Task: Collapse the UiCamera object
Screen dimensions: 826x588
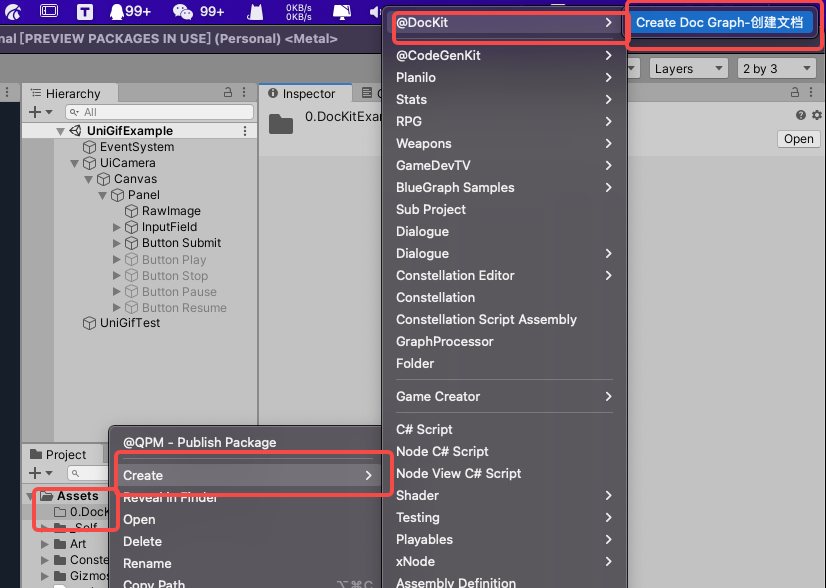Action: [x=74, y=163]
